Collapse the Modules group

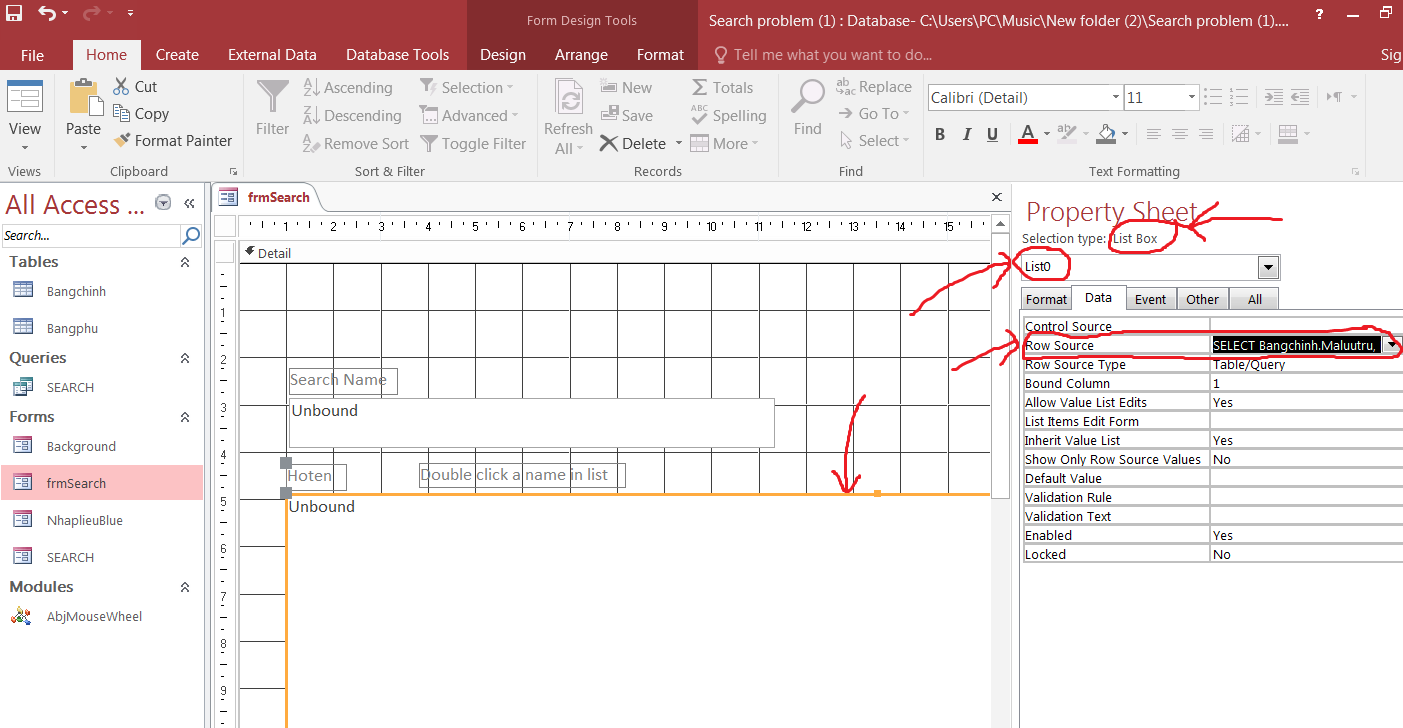pos(185,587)
